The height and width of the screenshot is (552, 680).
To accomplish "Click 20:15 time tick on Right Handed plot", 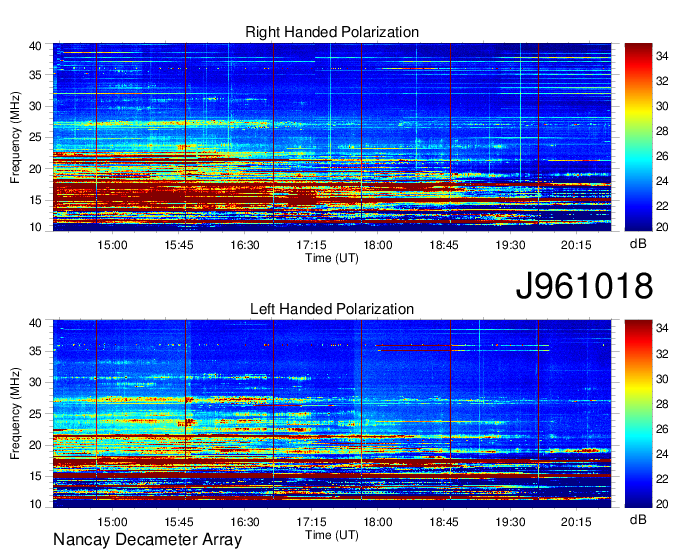I will [576, 245].
